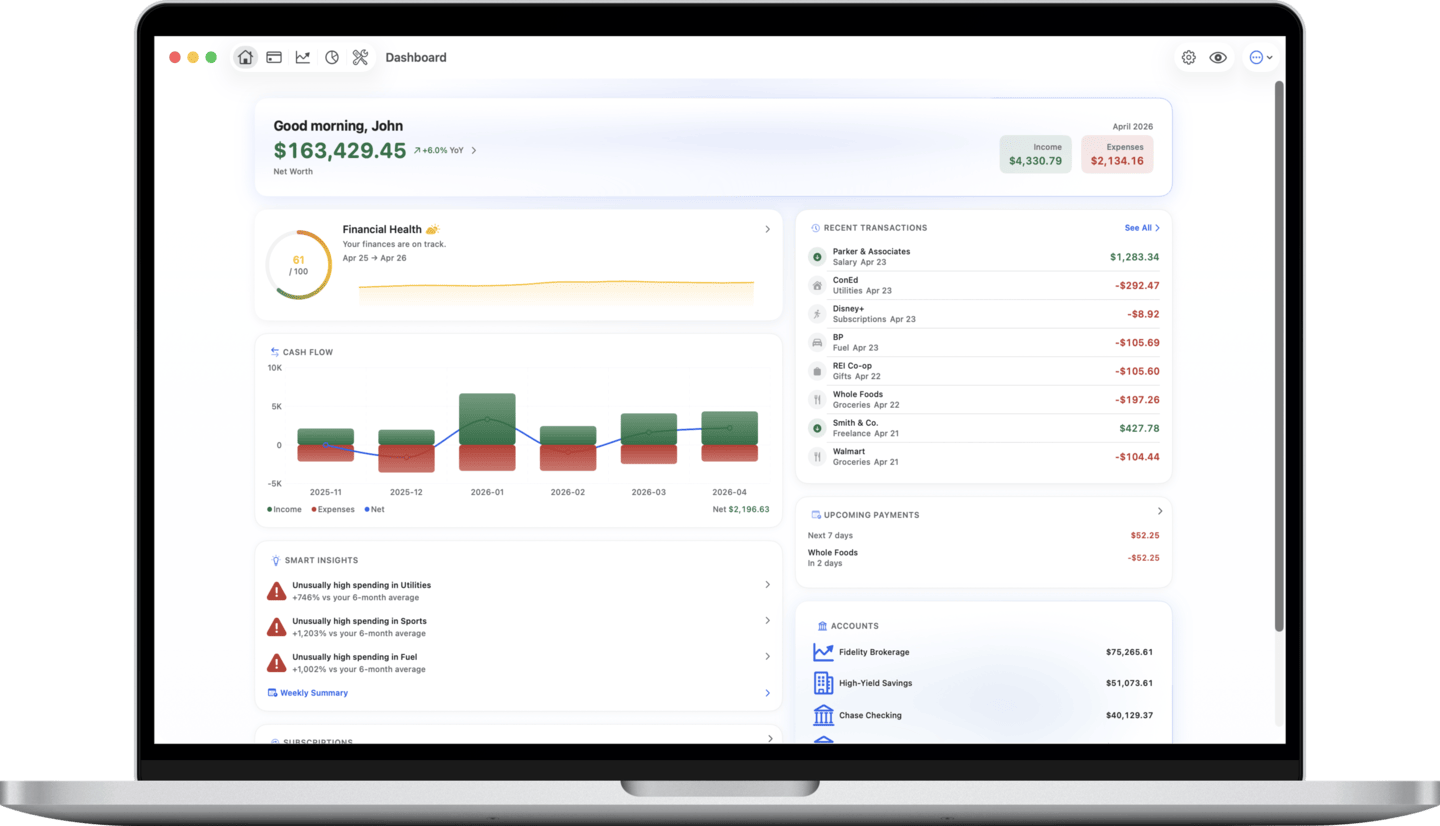Click the Whole Foods groceries fork icon
Screen dimensions: 1440x826
(x=817, y=399)
